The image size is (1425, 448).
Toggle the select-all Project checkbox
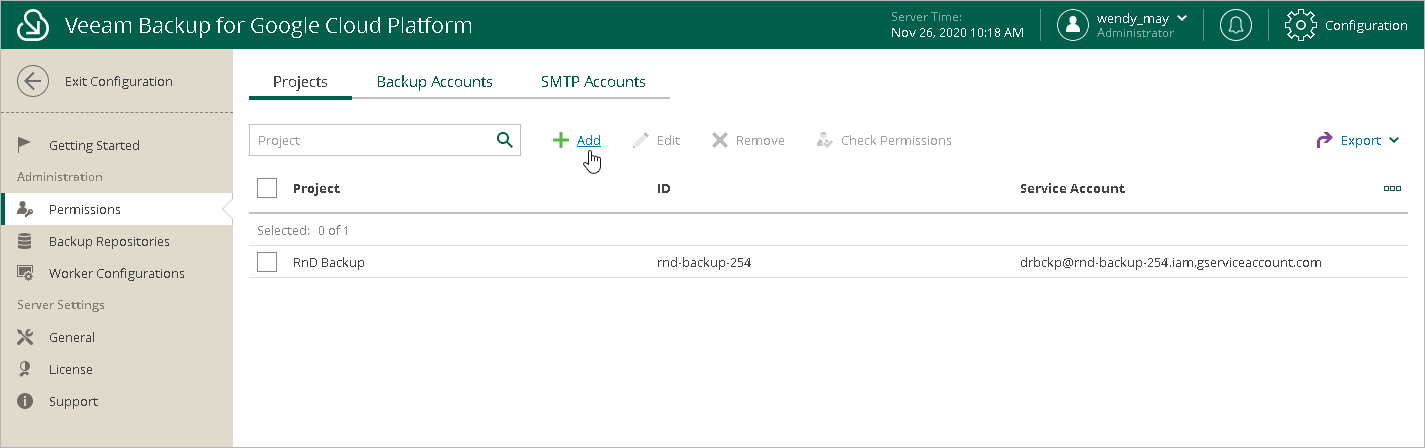click(267, 188)
